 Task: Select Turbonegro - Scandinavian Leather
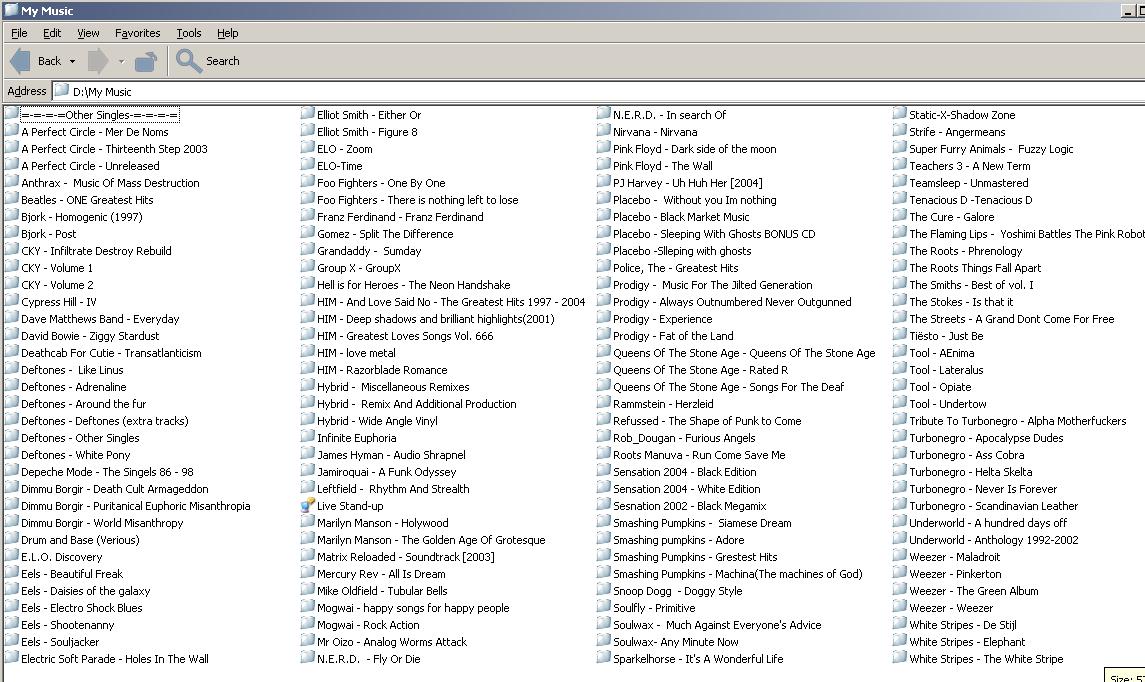tap(993, 506)
